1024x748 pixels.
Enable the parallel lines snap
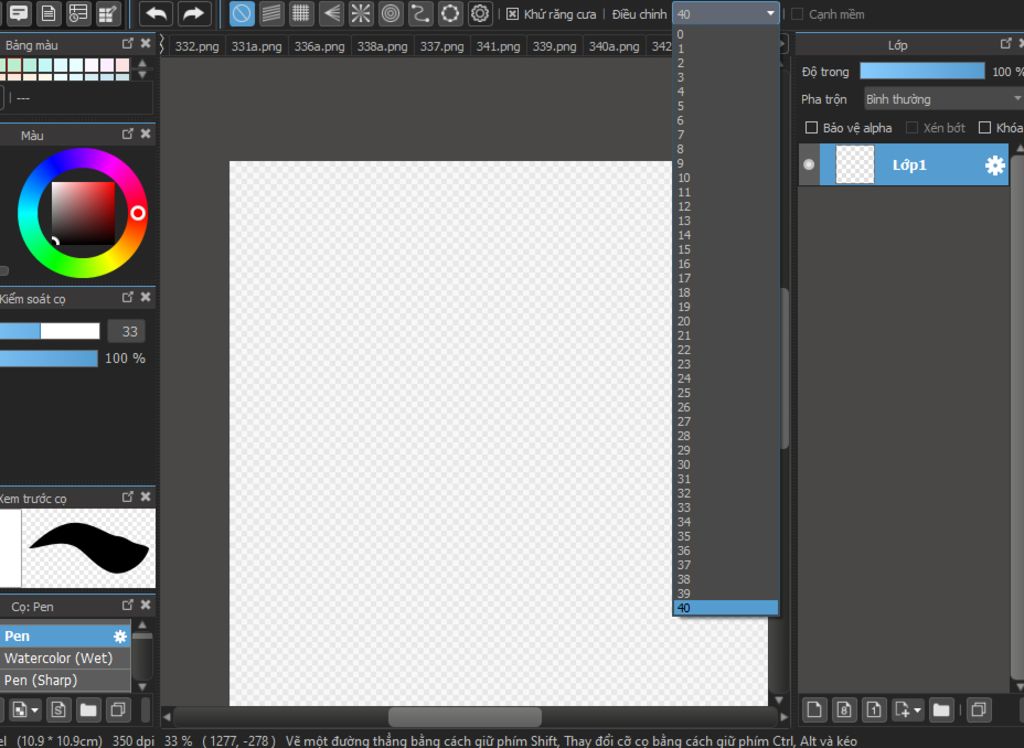click(271, 14)
